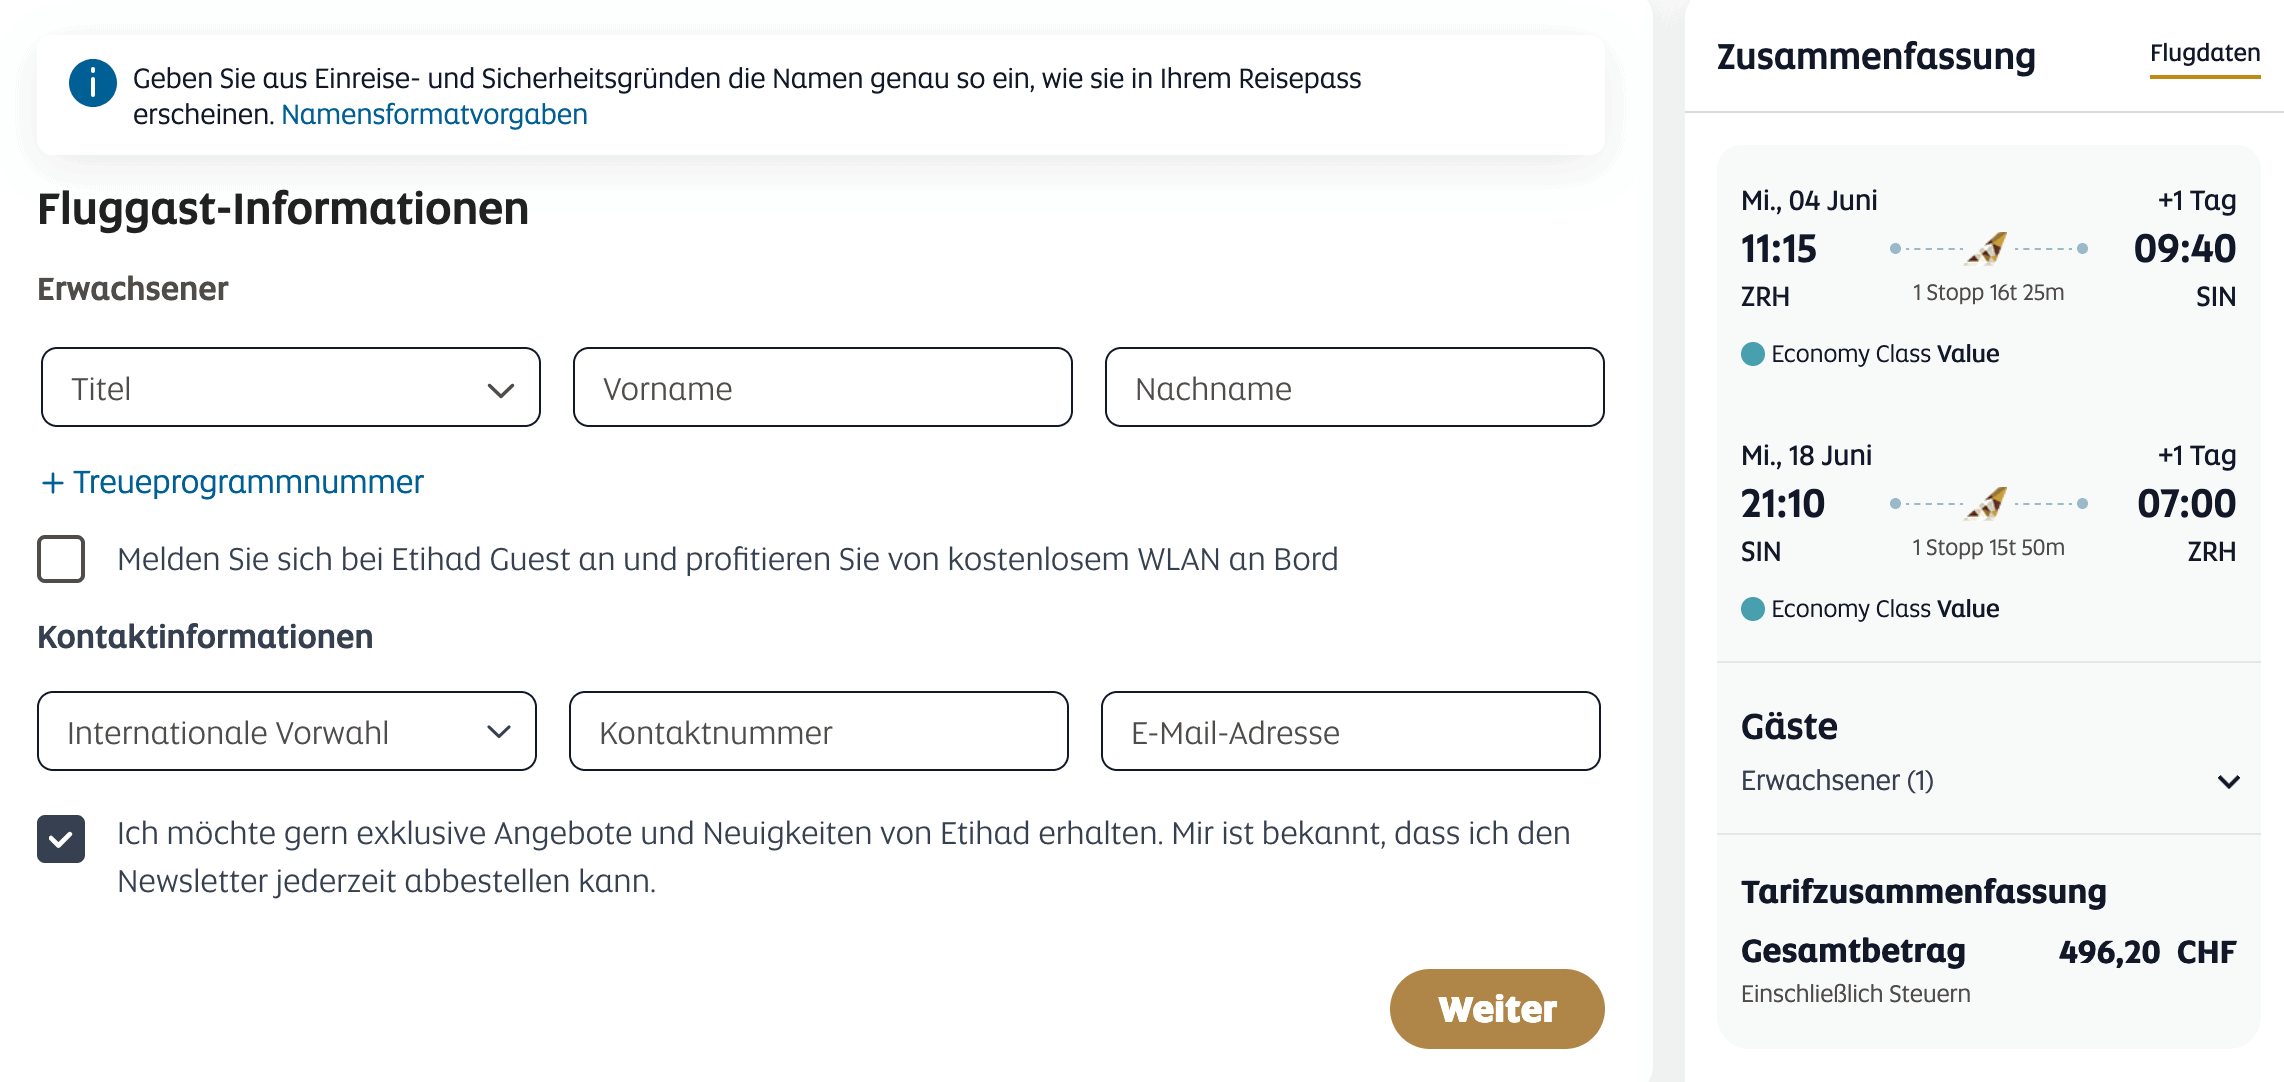This screenshot has width=2284, height=1082.
Task: Open the Titel dropdown
Action: point(290,388)
